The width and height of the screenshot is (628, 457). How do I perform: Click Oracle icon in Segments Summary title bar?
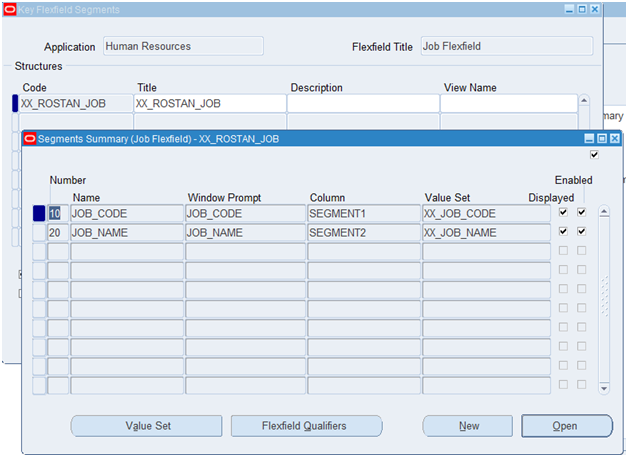coord(30,139)
